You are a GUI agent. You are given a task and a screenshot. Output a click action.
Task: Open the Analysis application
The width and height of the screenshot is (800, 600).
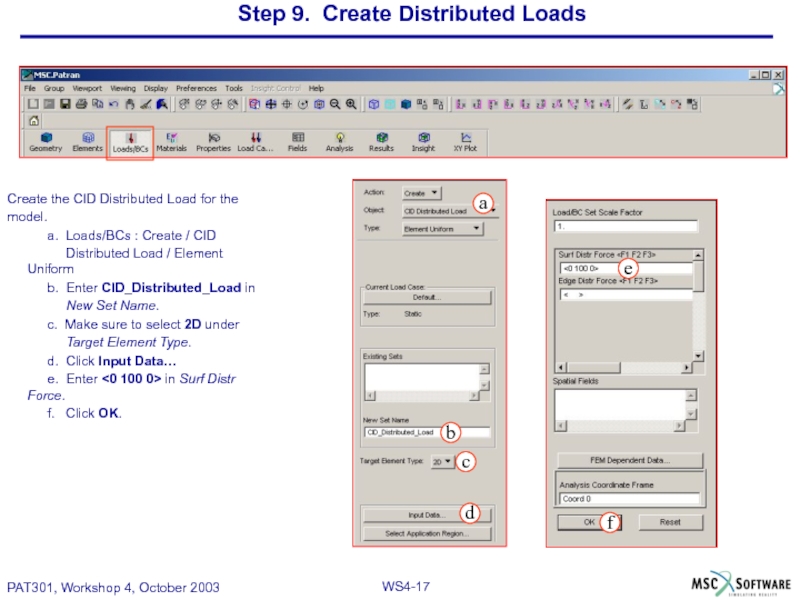tap(339, 142)
